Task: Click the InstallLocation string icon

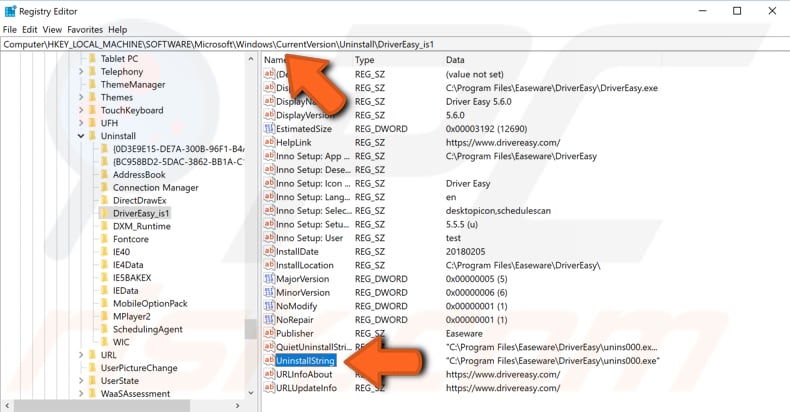Action: [269, 264]
